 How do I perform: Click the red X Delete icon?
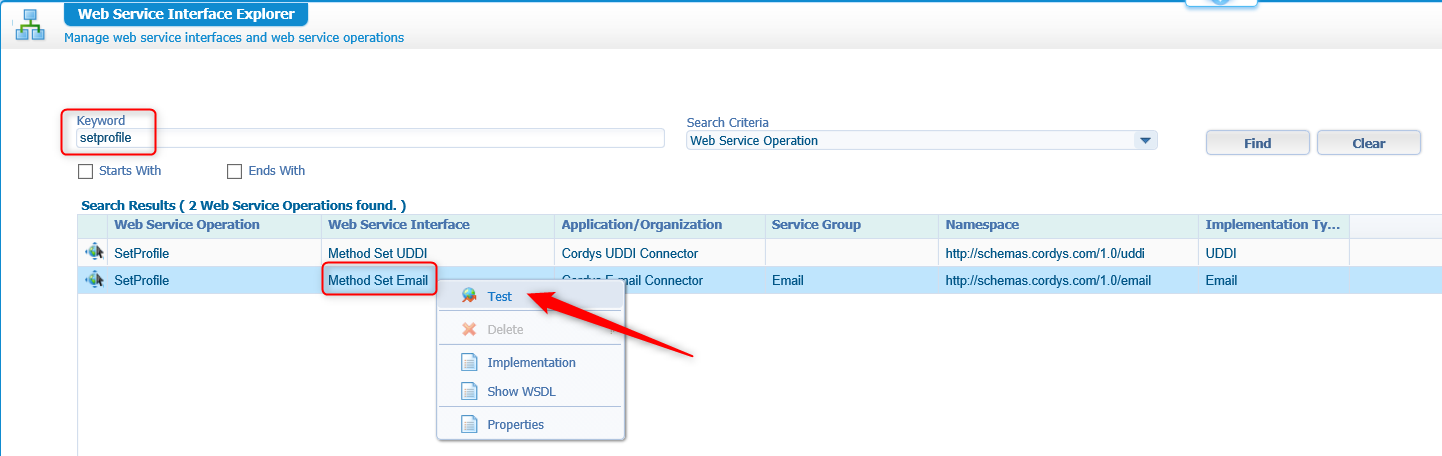coord(469,329)
